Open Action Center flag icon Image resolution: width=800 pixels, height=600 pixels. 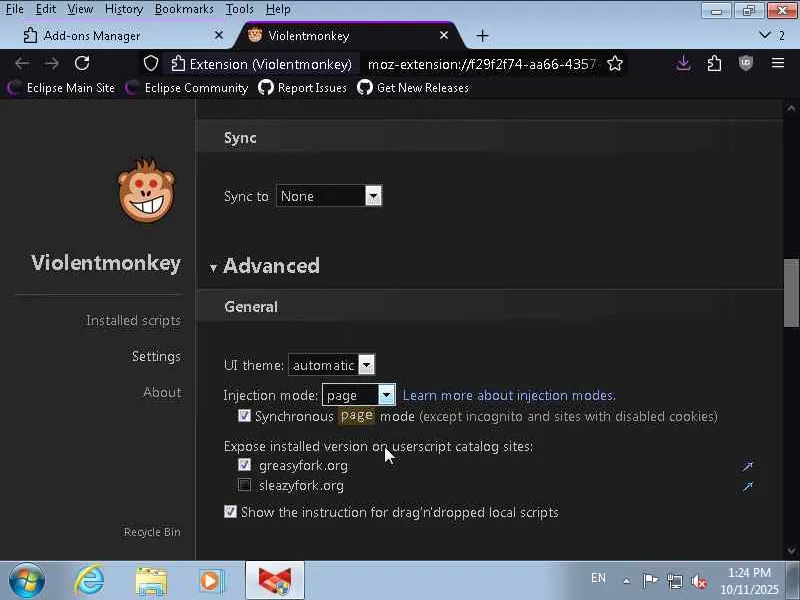[x=650, y=580]
